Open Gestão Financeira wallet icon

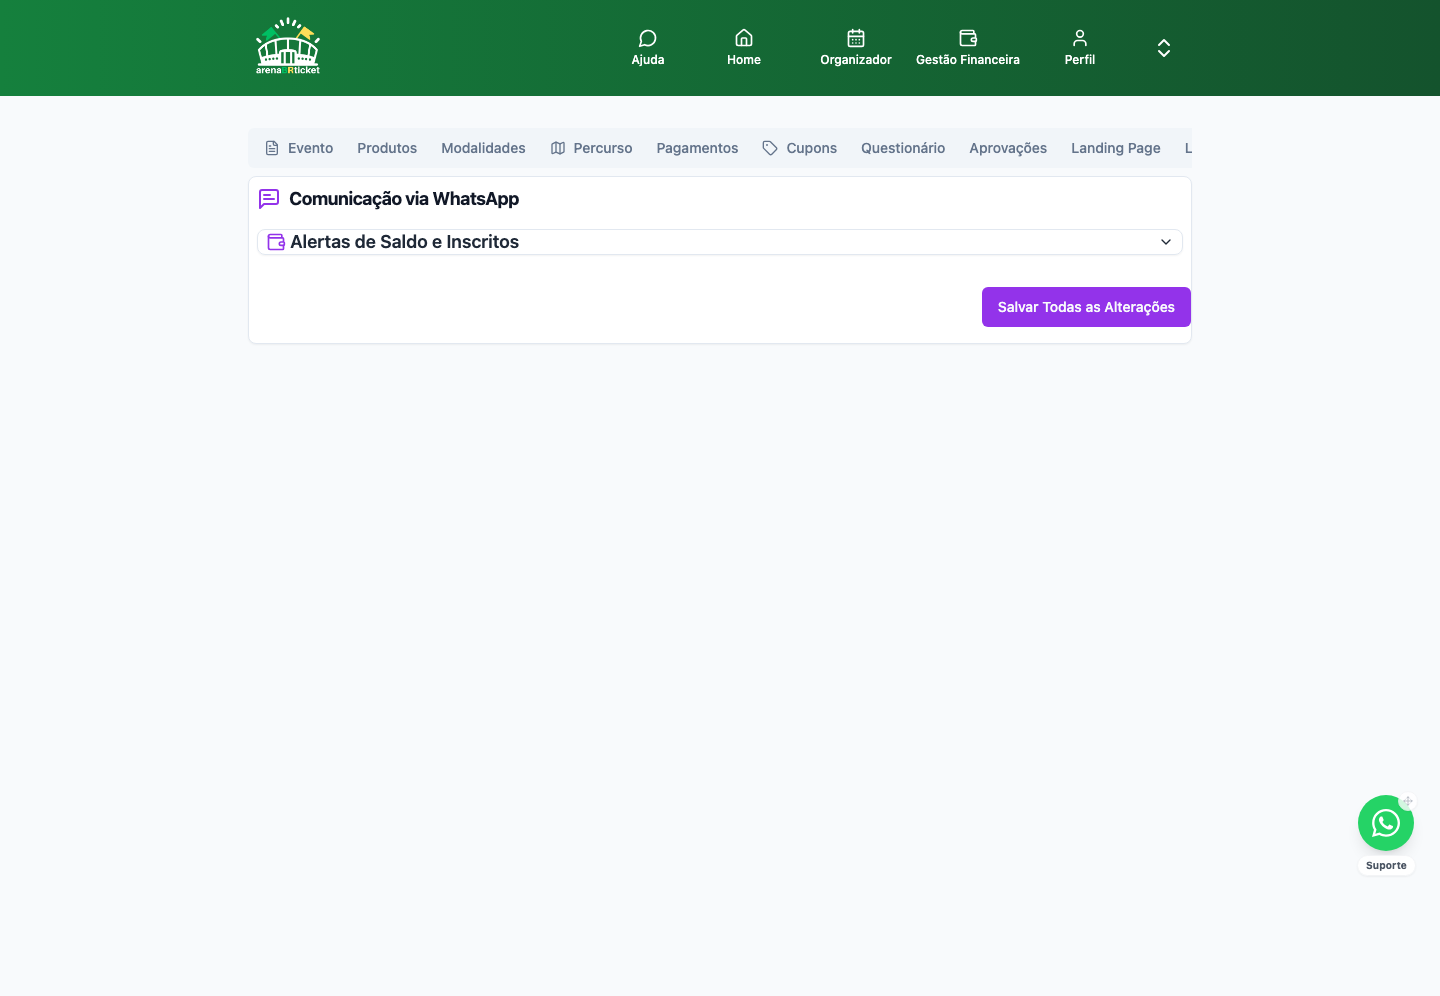[x=968, y=38]
